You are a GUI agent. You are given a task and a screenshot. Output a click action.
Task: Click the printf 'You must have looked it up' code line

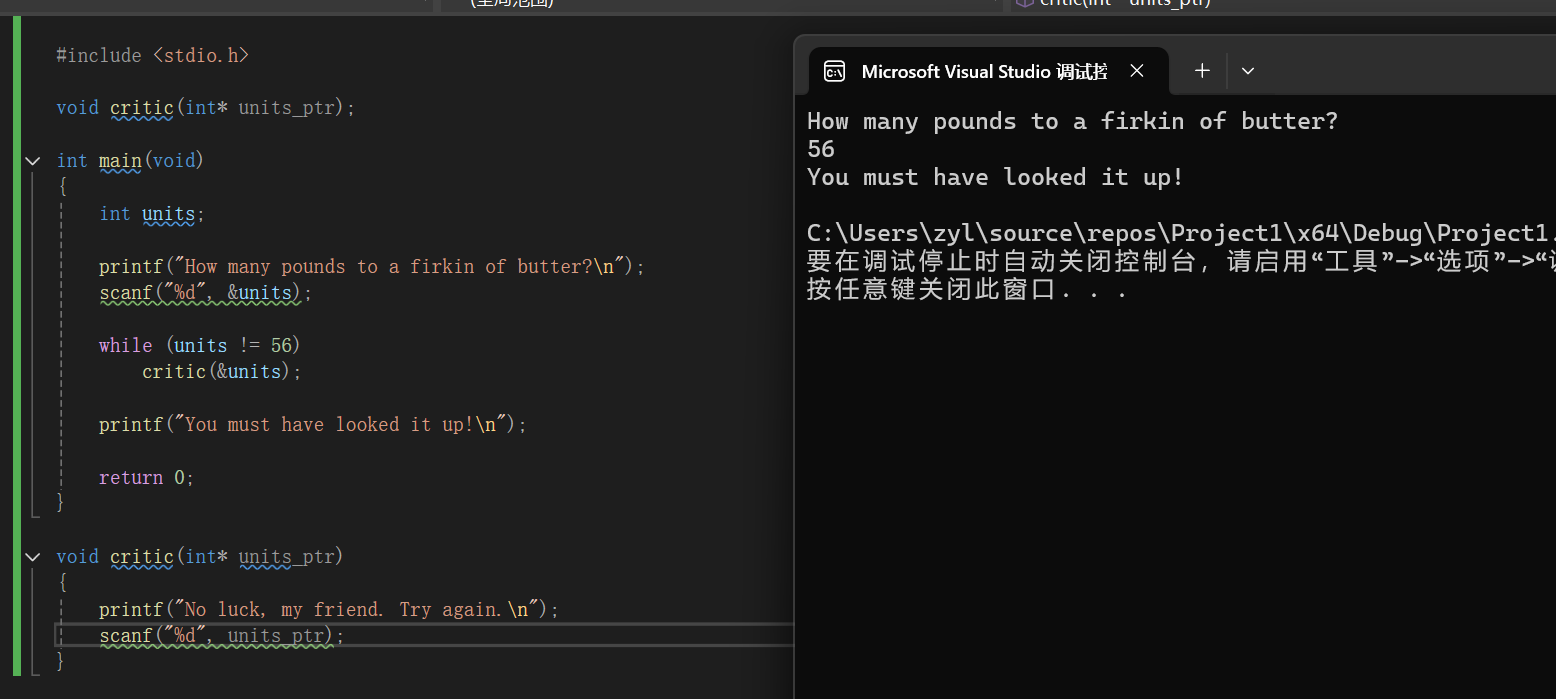[313, 425]
